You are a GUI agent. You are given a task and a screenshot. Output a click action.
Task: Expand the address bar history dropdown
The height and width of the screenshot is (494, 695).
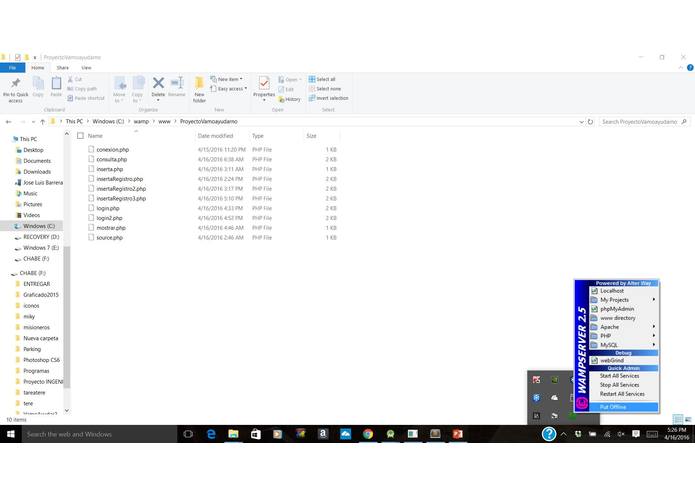(x=581, y=121)
